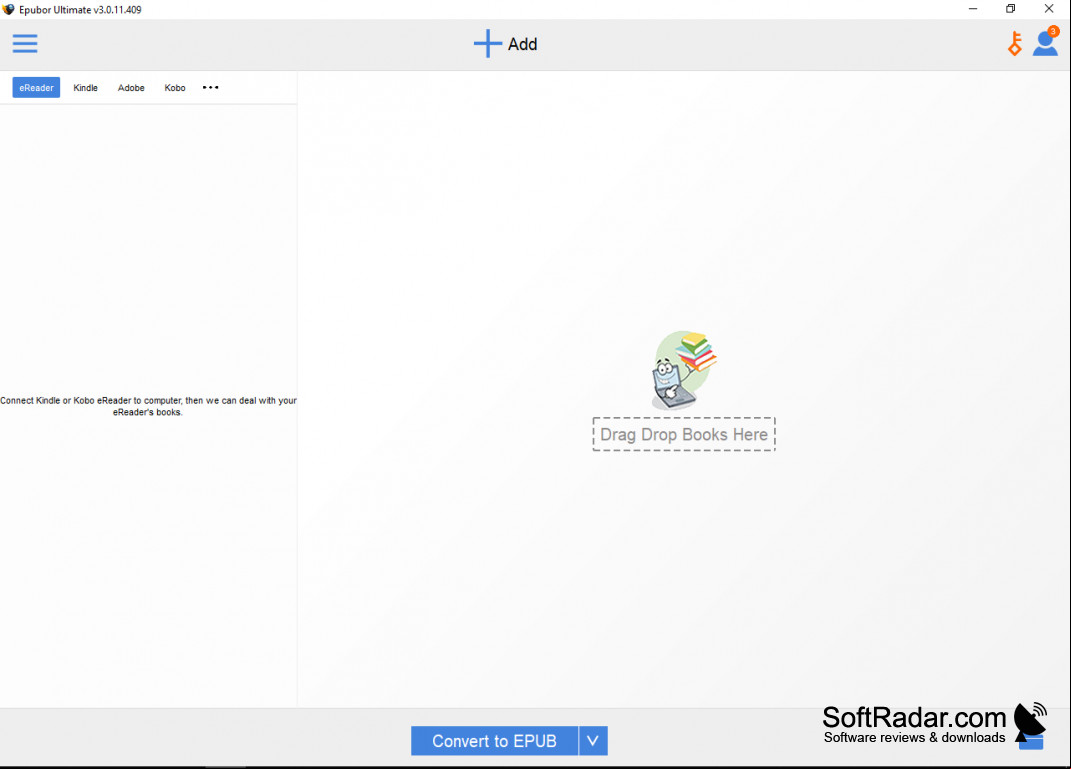Switch to the Kindle tab

[x=85, y=87]
